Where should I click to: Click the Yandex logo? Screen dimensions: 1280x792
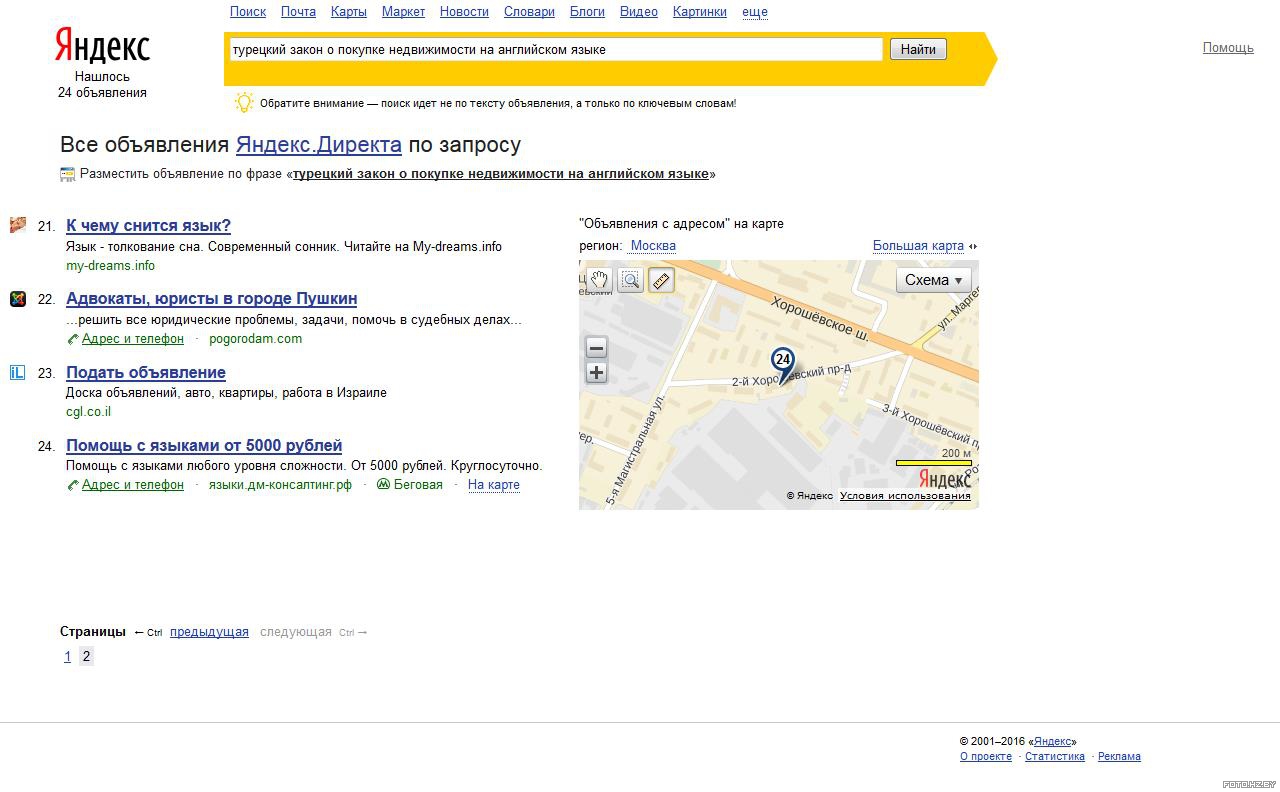coord(102,46)
